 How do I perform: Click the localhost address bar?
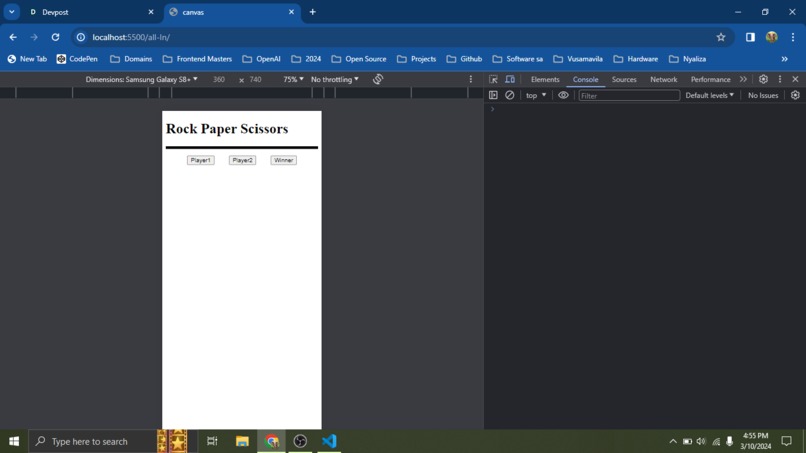(x=401, y=37)
